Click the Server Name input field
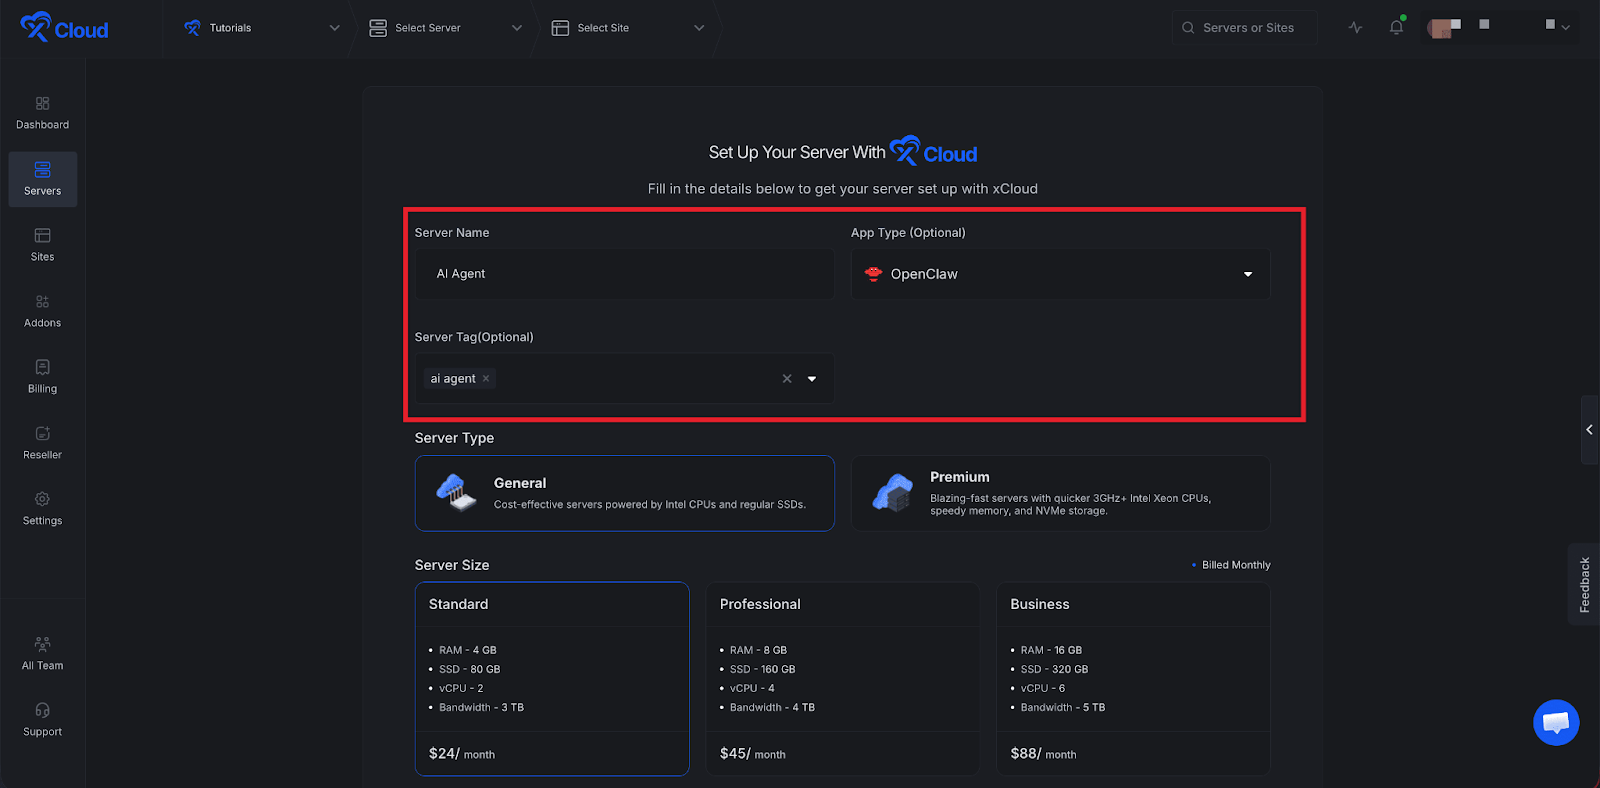Image resolution: width=1600 pixels, height=788 pixels. (x=624, y=274)
